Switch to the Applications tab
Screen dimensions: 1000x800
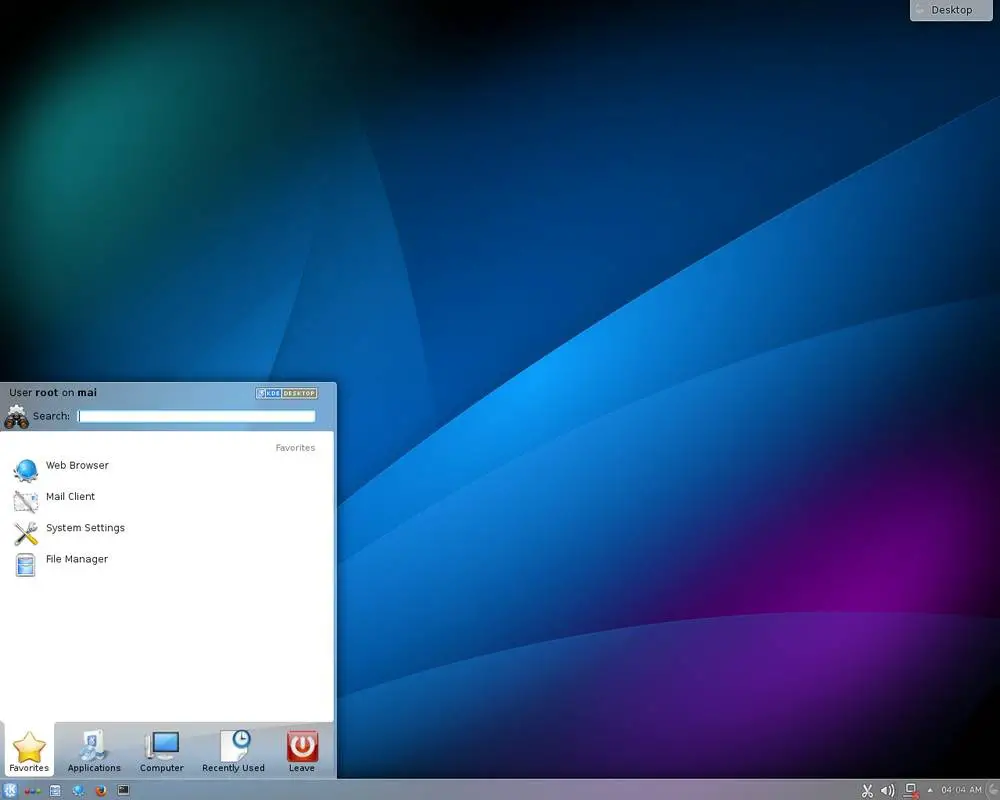click(94, 751)
